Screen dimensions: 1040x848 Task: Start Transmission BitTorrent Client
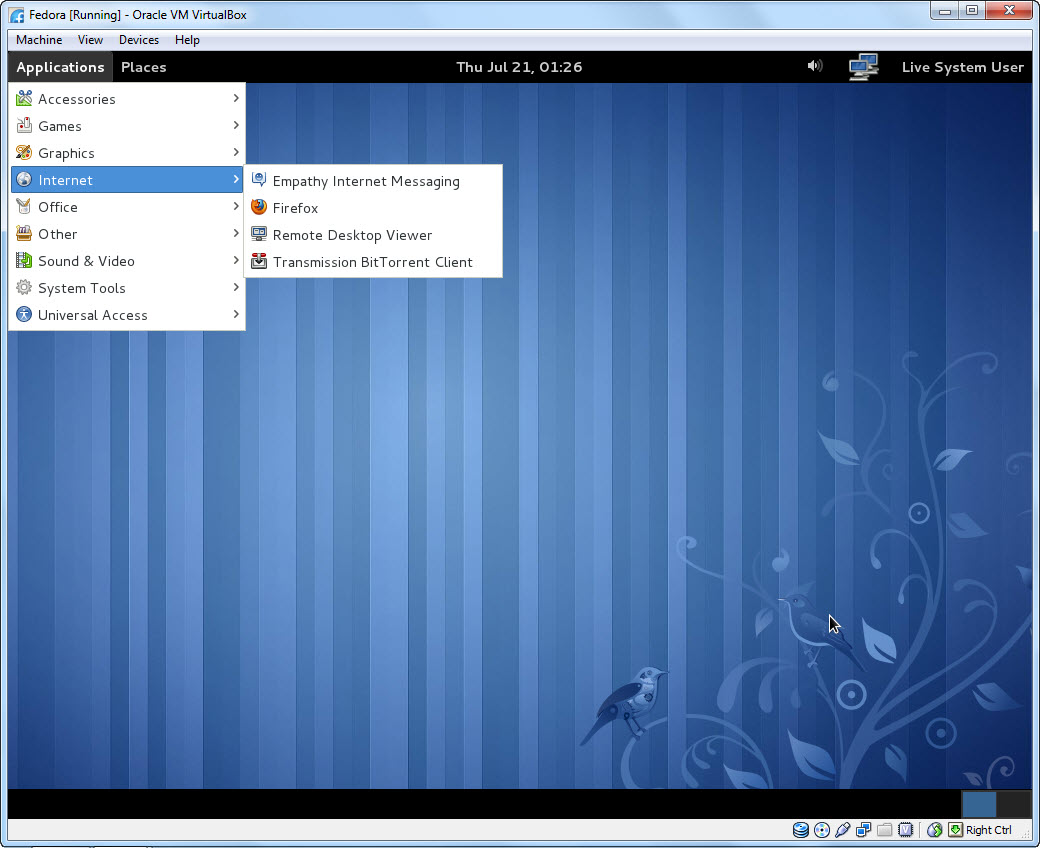[373, 261]
